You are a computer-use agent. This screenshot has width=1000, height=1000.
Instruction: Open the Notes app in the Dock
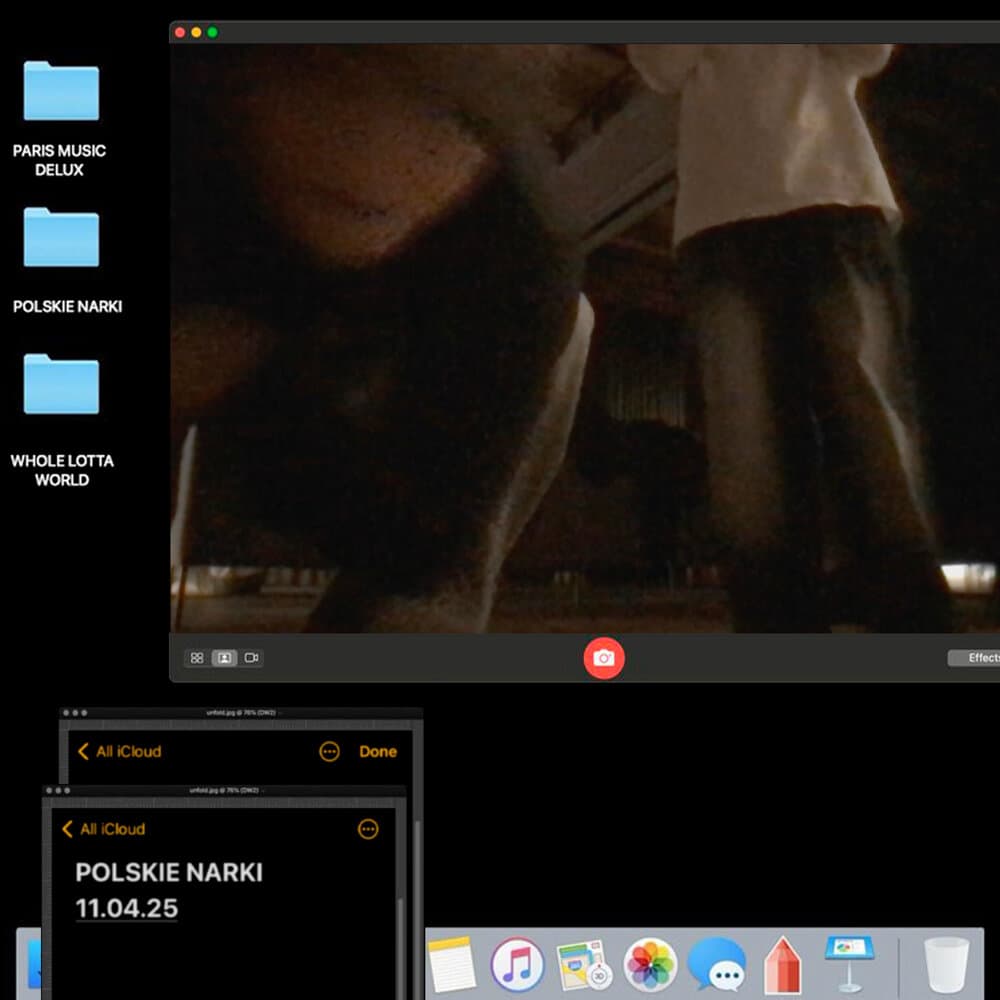coord(452,964)
